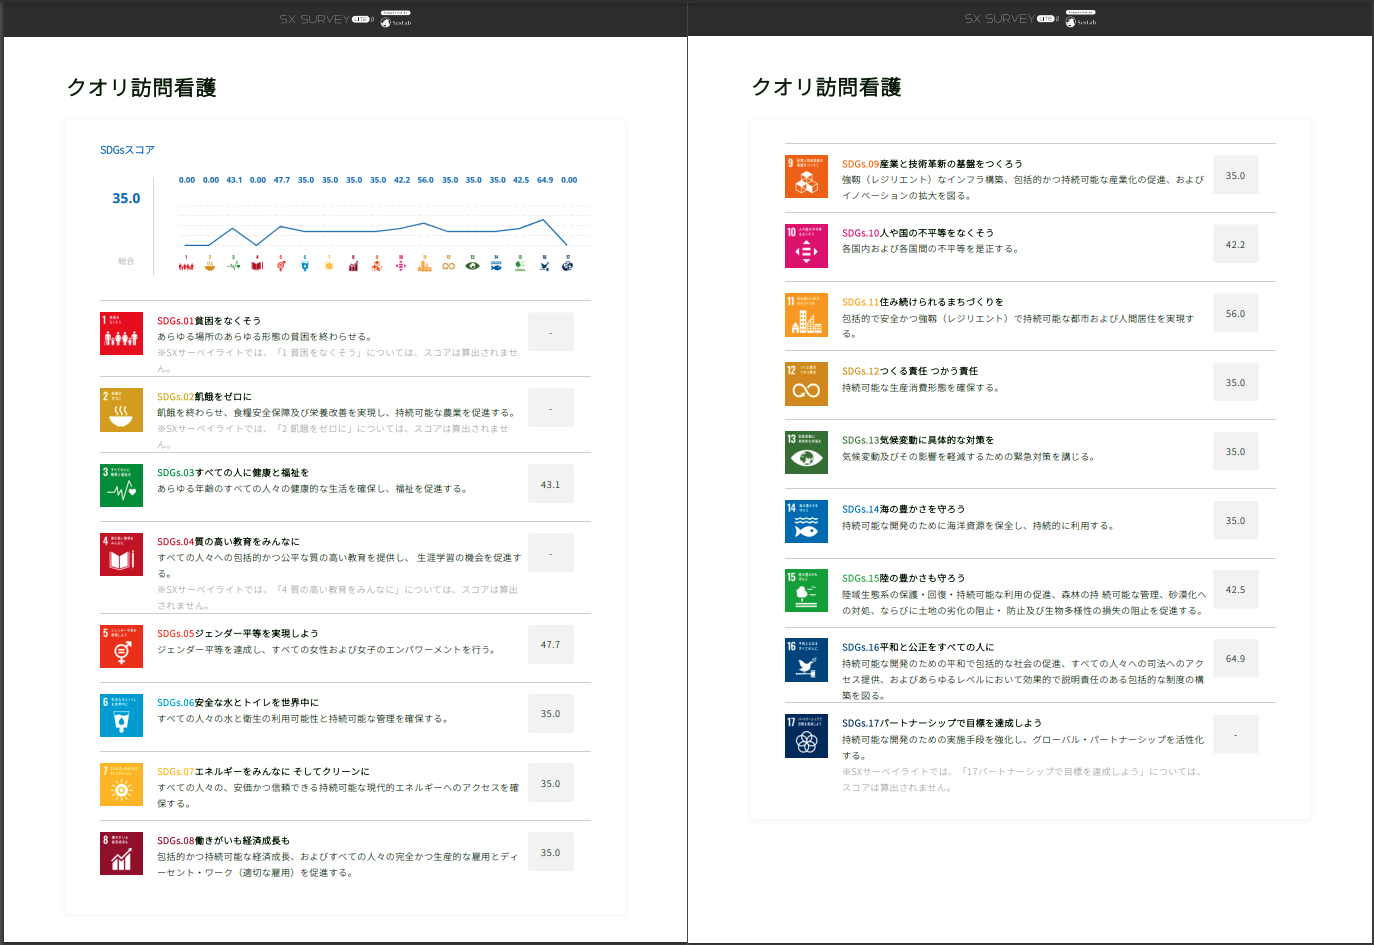Select the navy SDG 17 partnership flower icon in list
The width and height of the screenshot is (1374, 945).
pyautogui.click(x=806, y=736)
